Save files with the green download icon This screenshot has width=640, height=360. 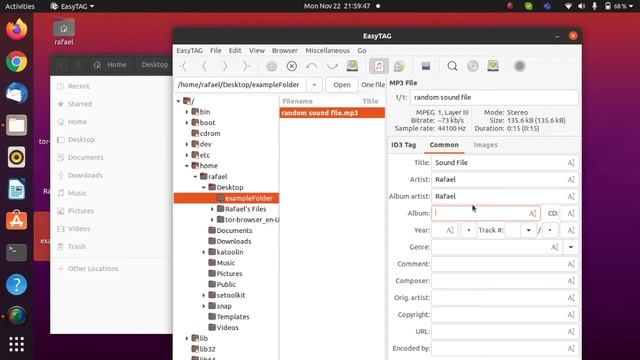[x=352, y=66]
